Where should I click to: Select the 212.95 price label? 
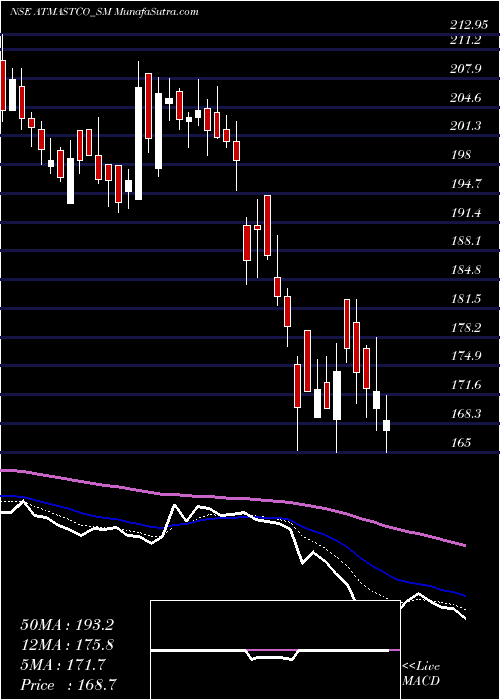point(471,25)
